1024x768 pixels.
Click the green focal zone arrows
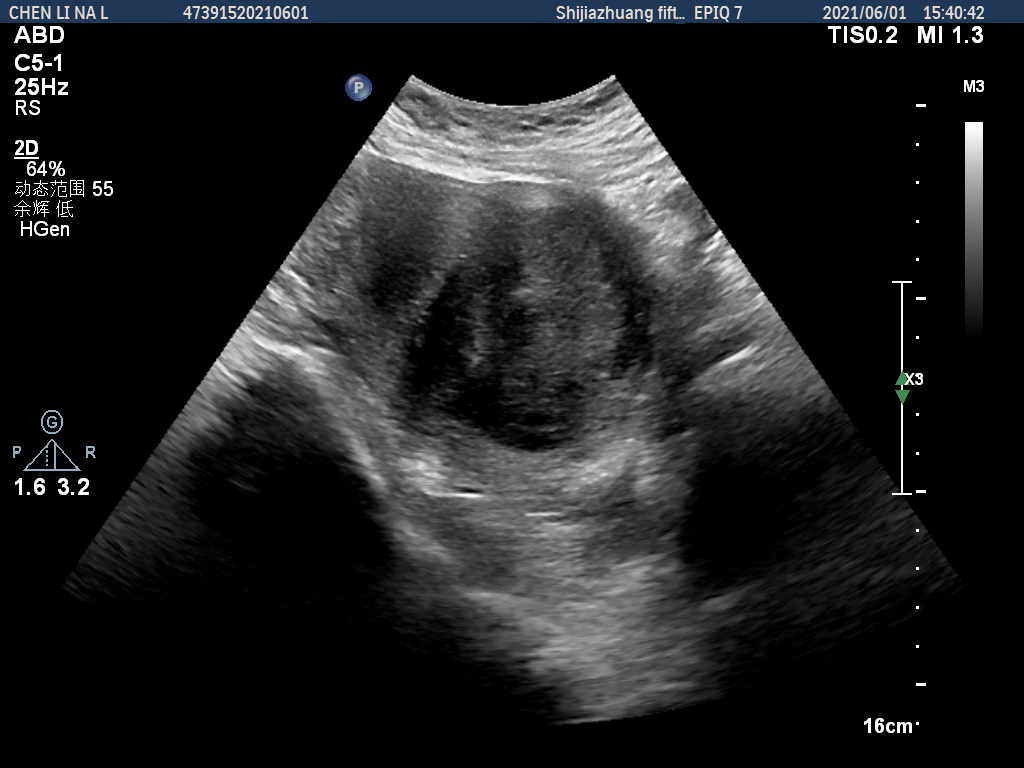click(902, 388)
